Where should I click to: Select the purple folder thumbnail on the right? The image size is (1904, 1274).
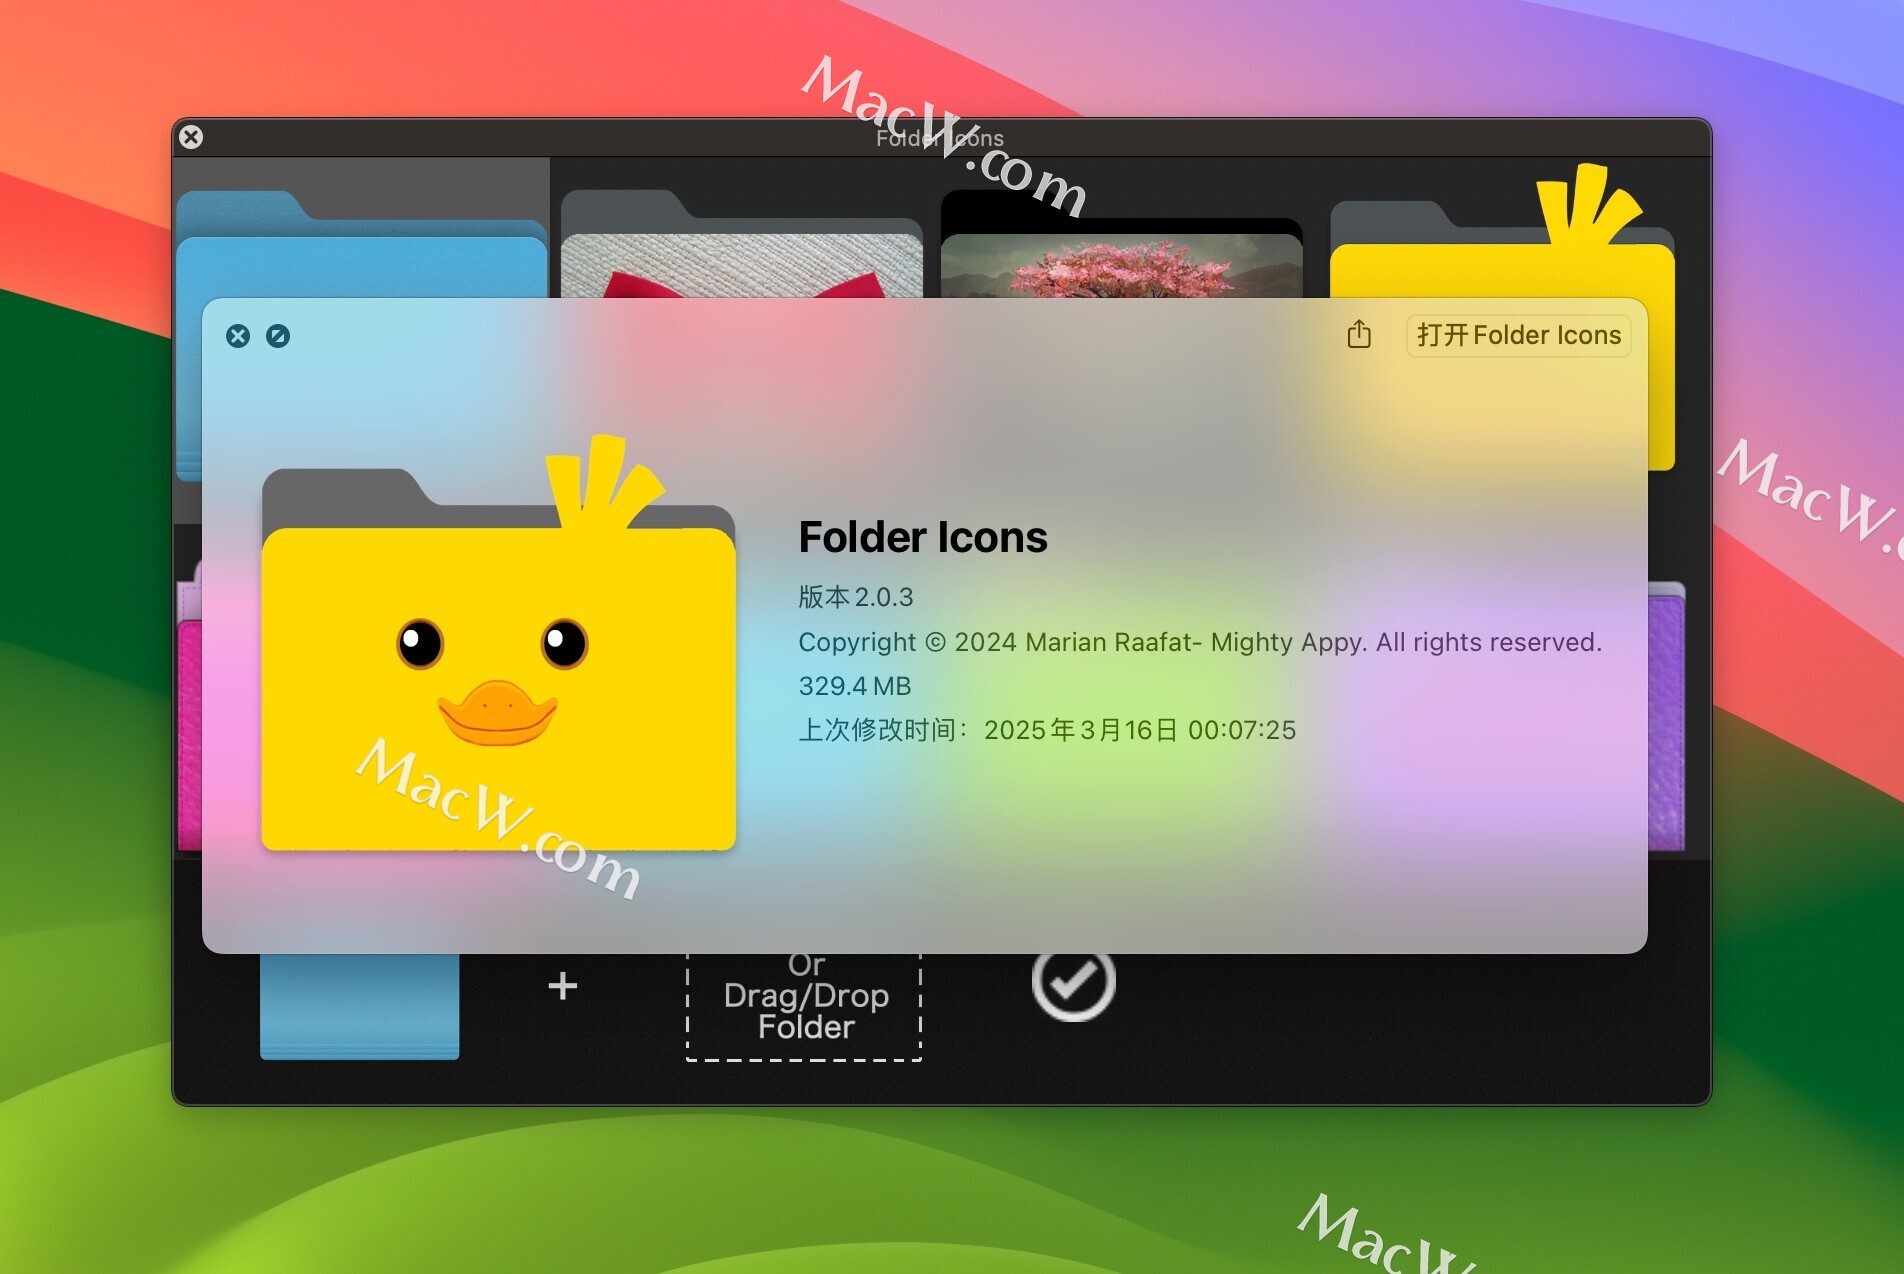pos(1666,716)
